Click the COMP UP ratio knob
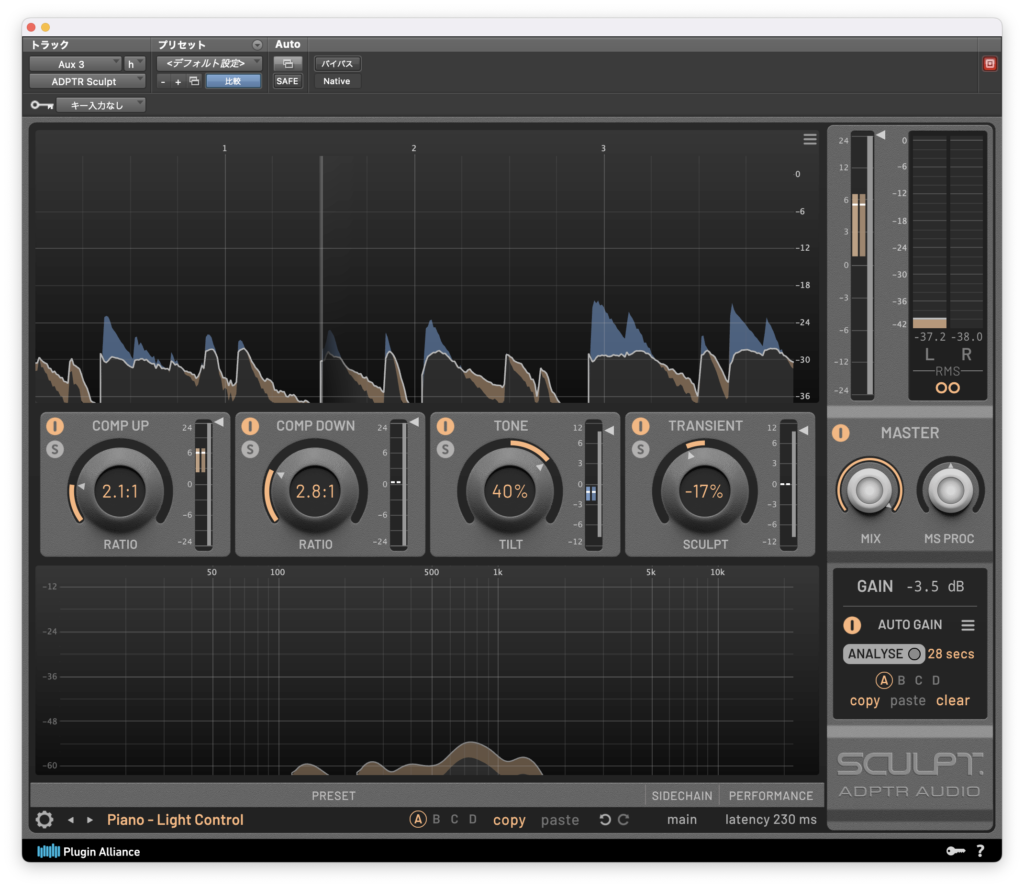This screenshot has height=888, width=1024. 120,490
